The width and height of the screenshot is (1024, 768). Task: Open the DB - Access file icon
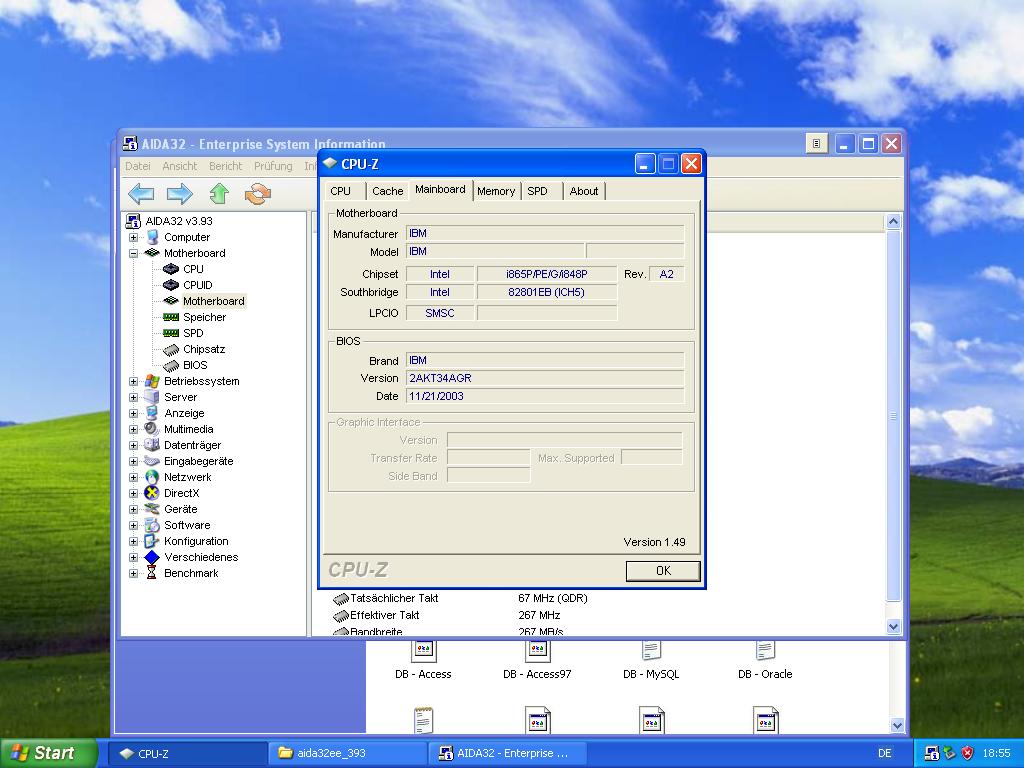[423, 653]
